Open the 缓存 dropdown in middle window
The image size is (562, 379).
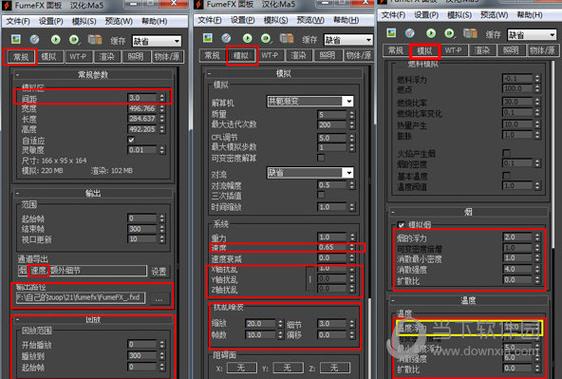coord(348,40)
